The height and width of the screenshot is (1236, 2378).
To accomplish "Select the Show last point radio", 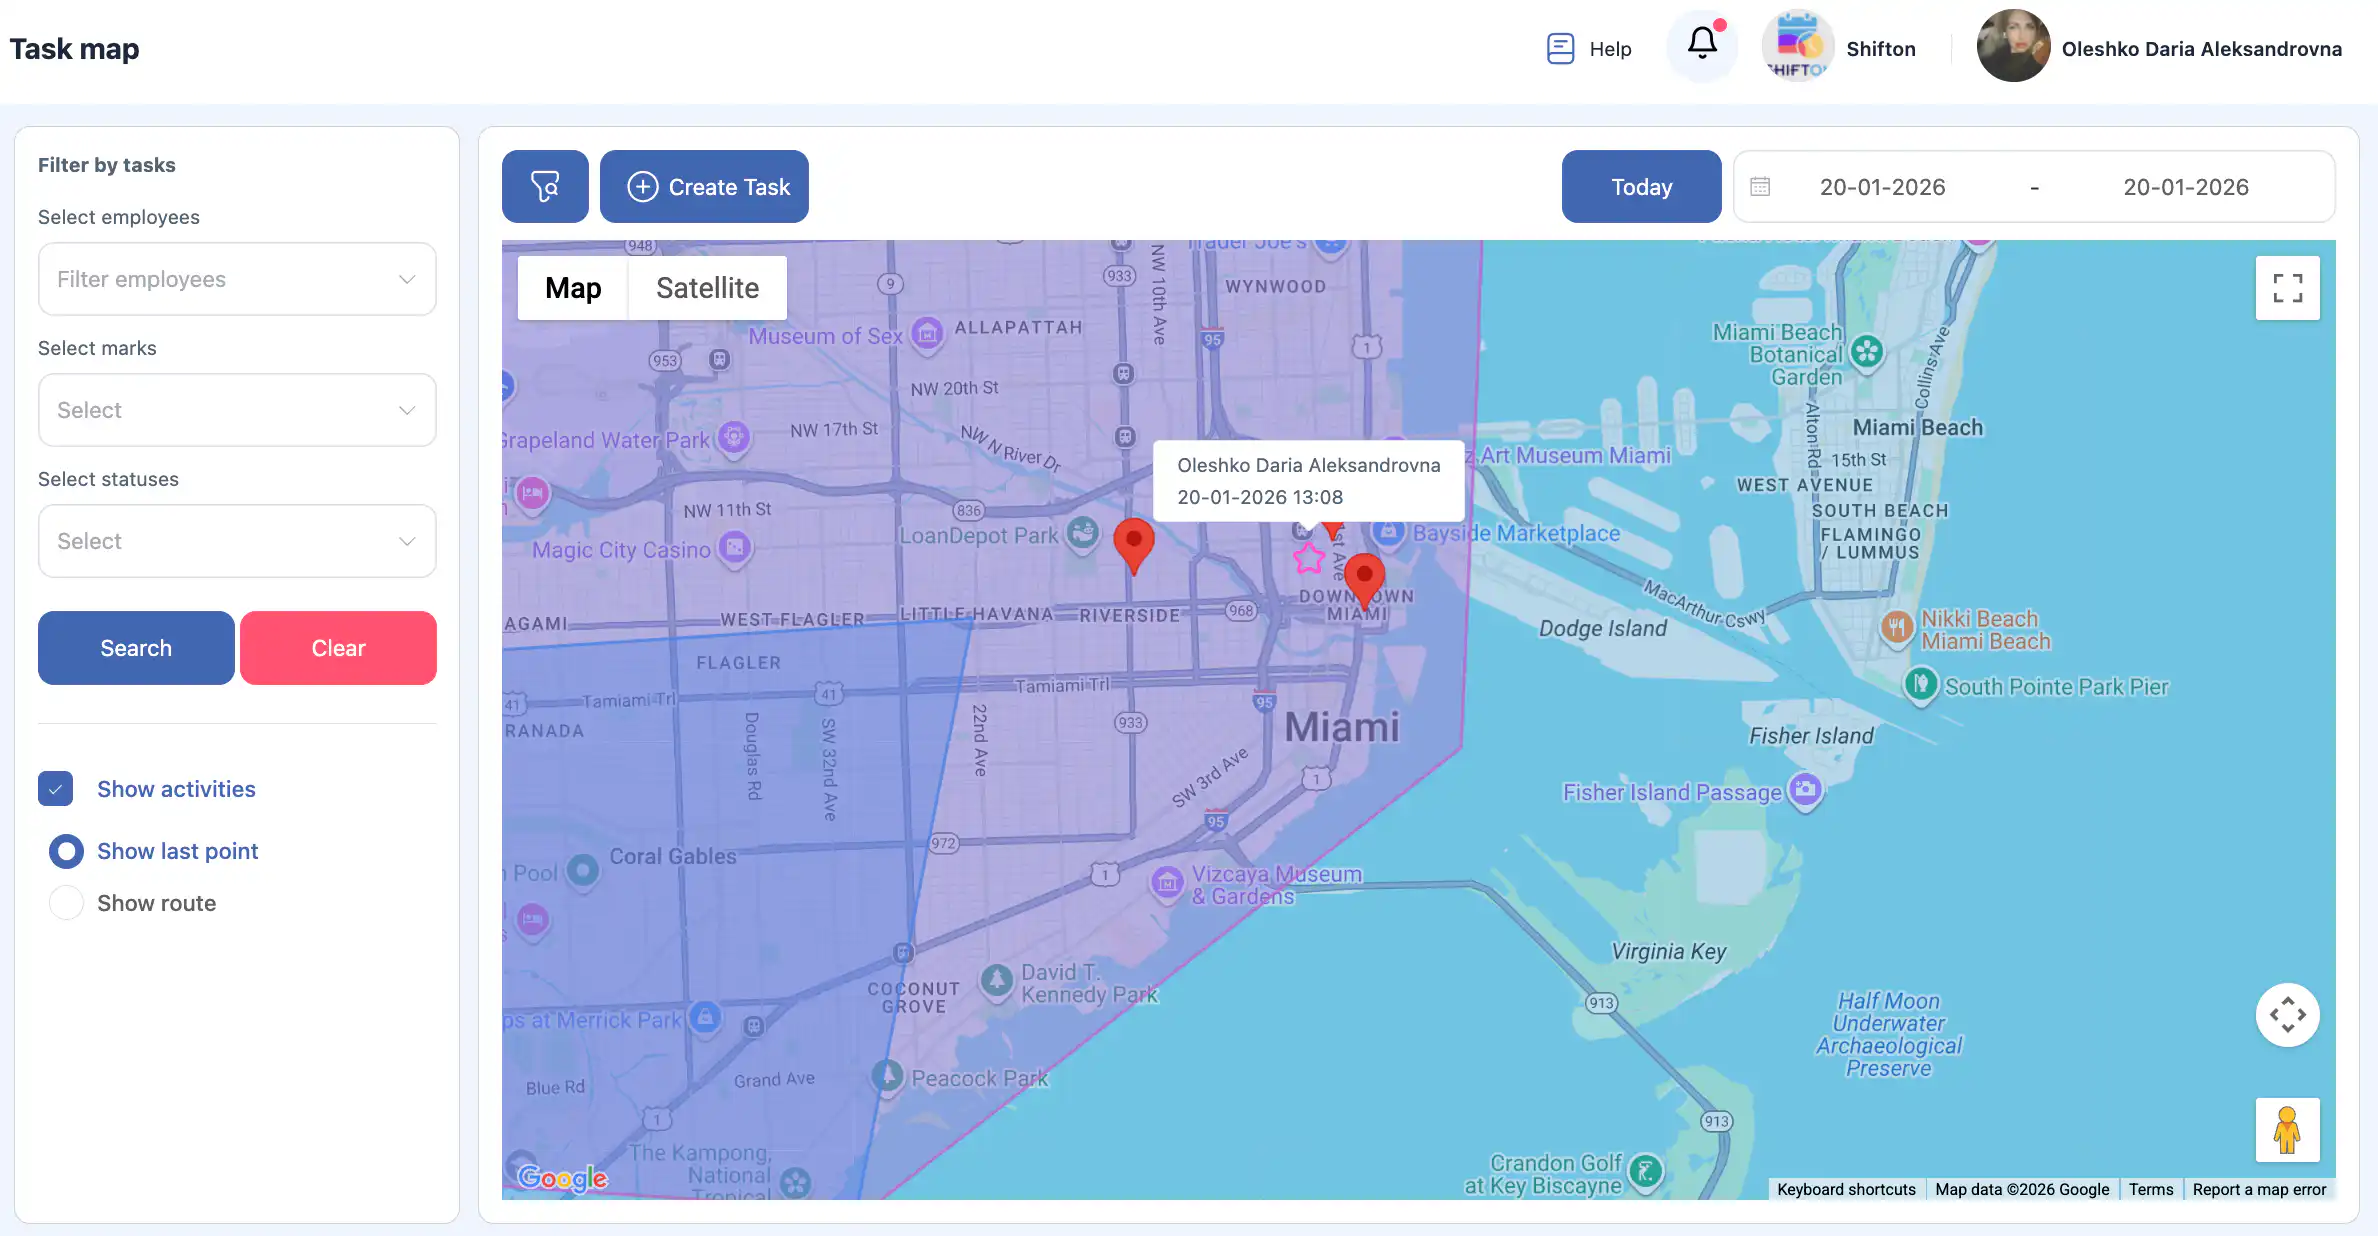I will pos(66,851).
